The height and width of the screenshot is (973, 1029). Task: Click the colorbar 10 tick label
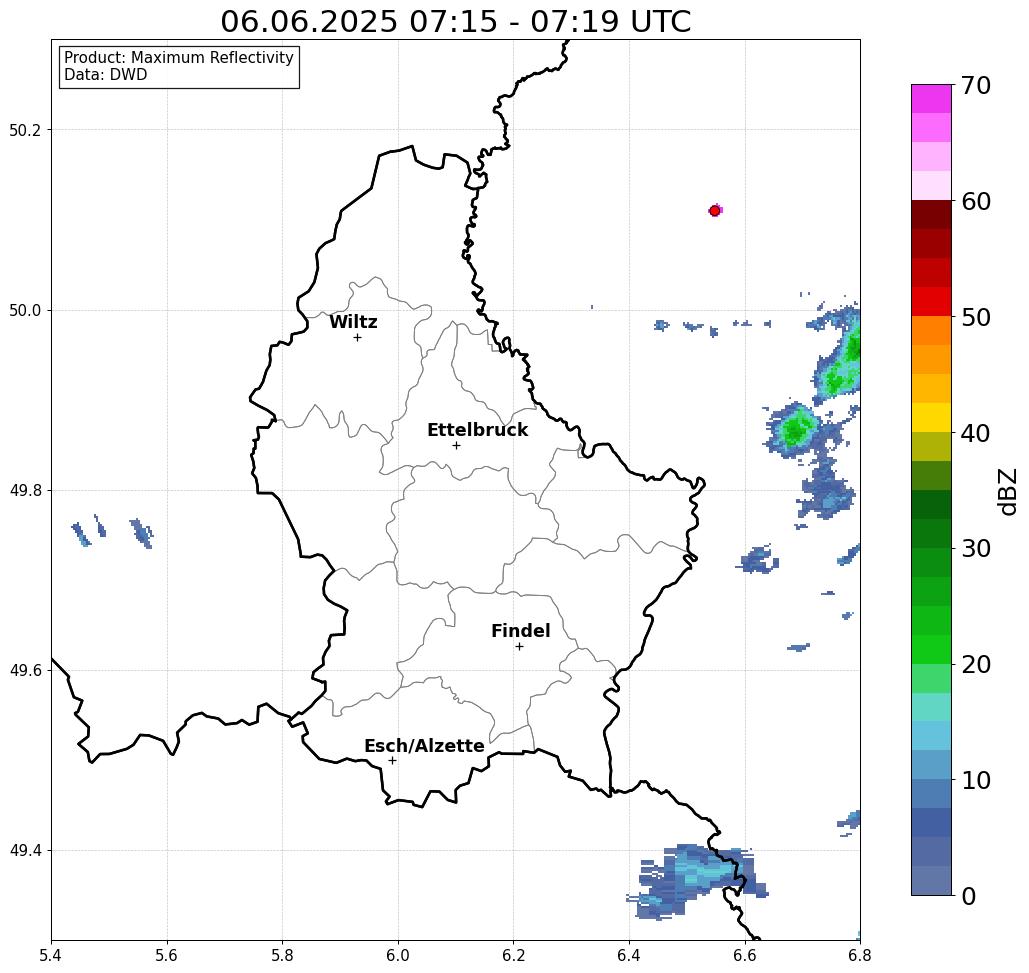976,780
